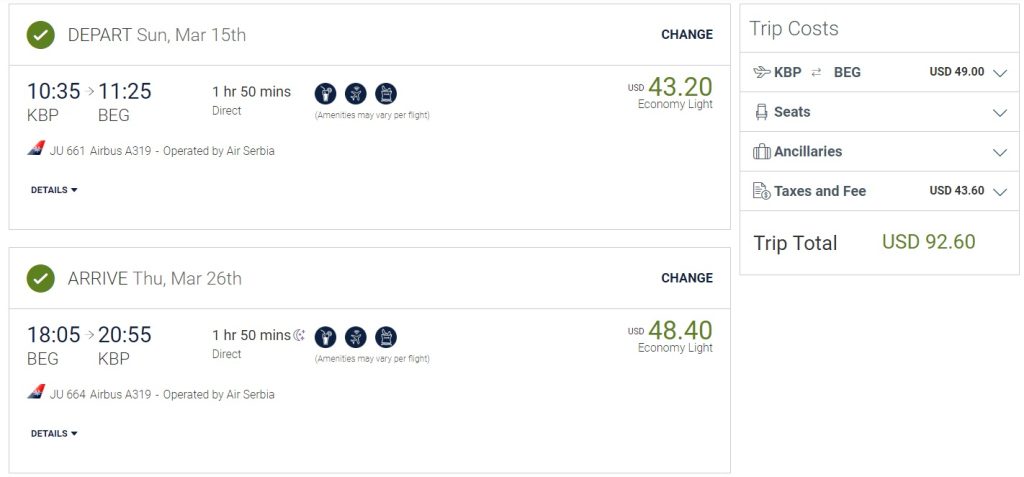Click the Trip Total USD 92.60 amount
Viewport: 1024px width, 477px height.
[x=928, y=242]
